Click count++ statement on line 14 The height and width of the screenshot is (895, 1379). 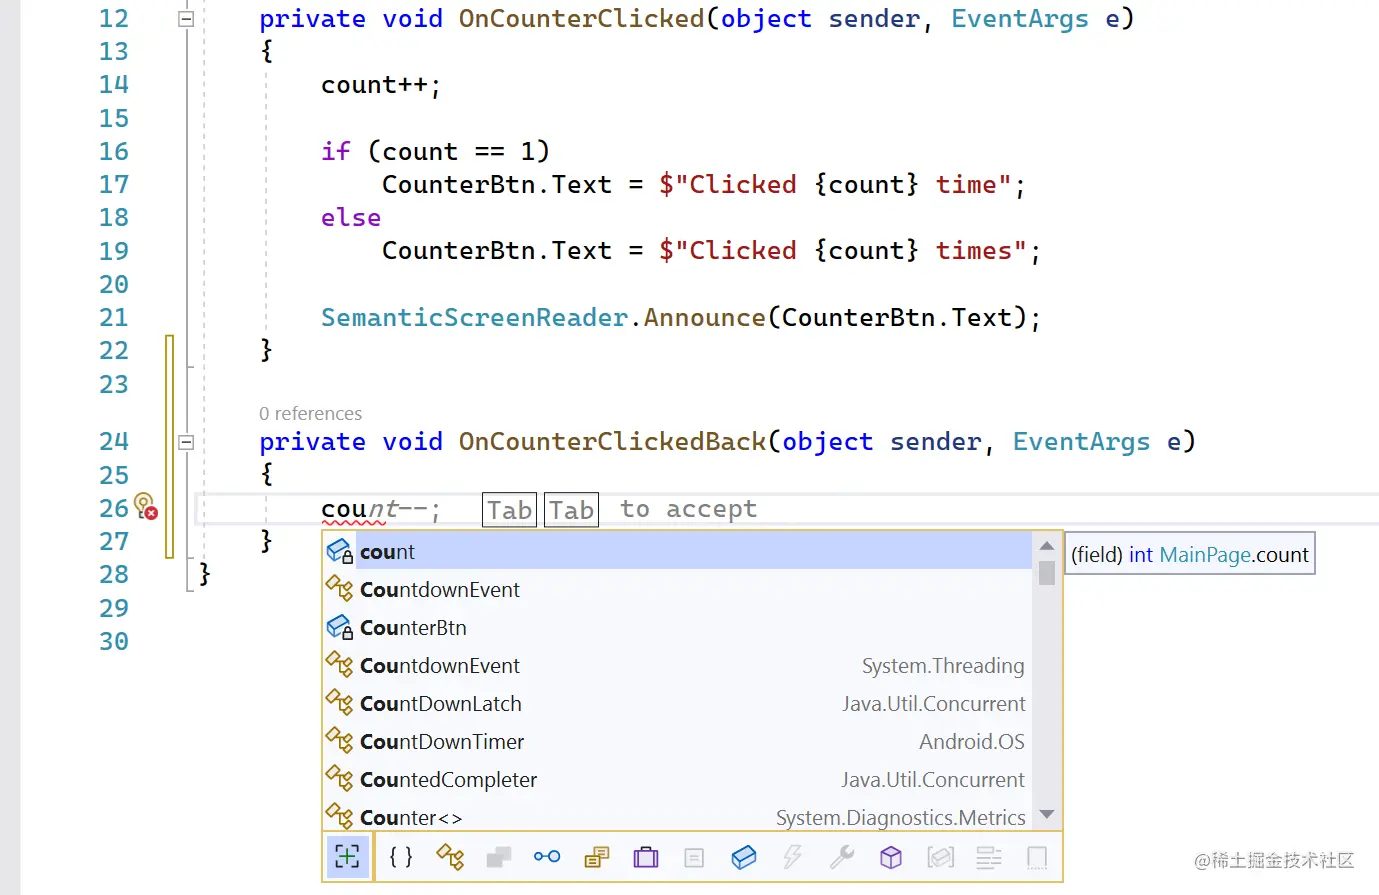[x=380, y=86]
